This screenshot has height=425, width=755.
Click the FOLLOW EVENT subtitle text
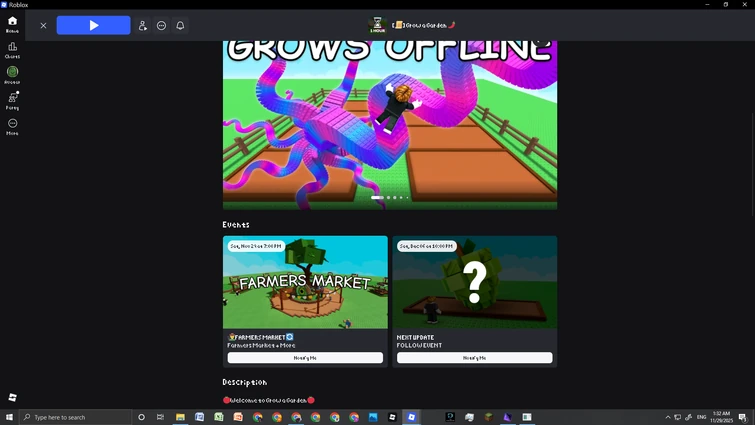419,345
